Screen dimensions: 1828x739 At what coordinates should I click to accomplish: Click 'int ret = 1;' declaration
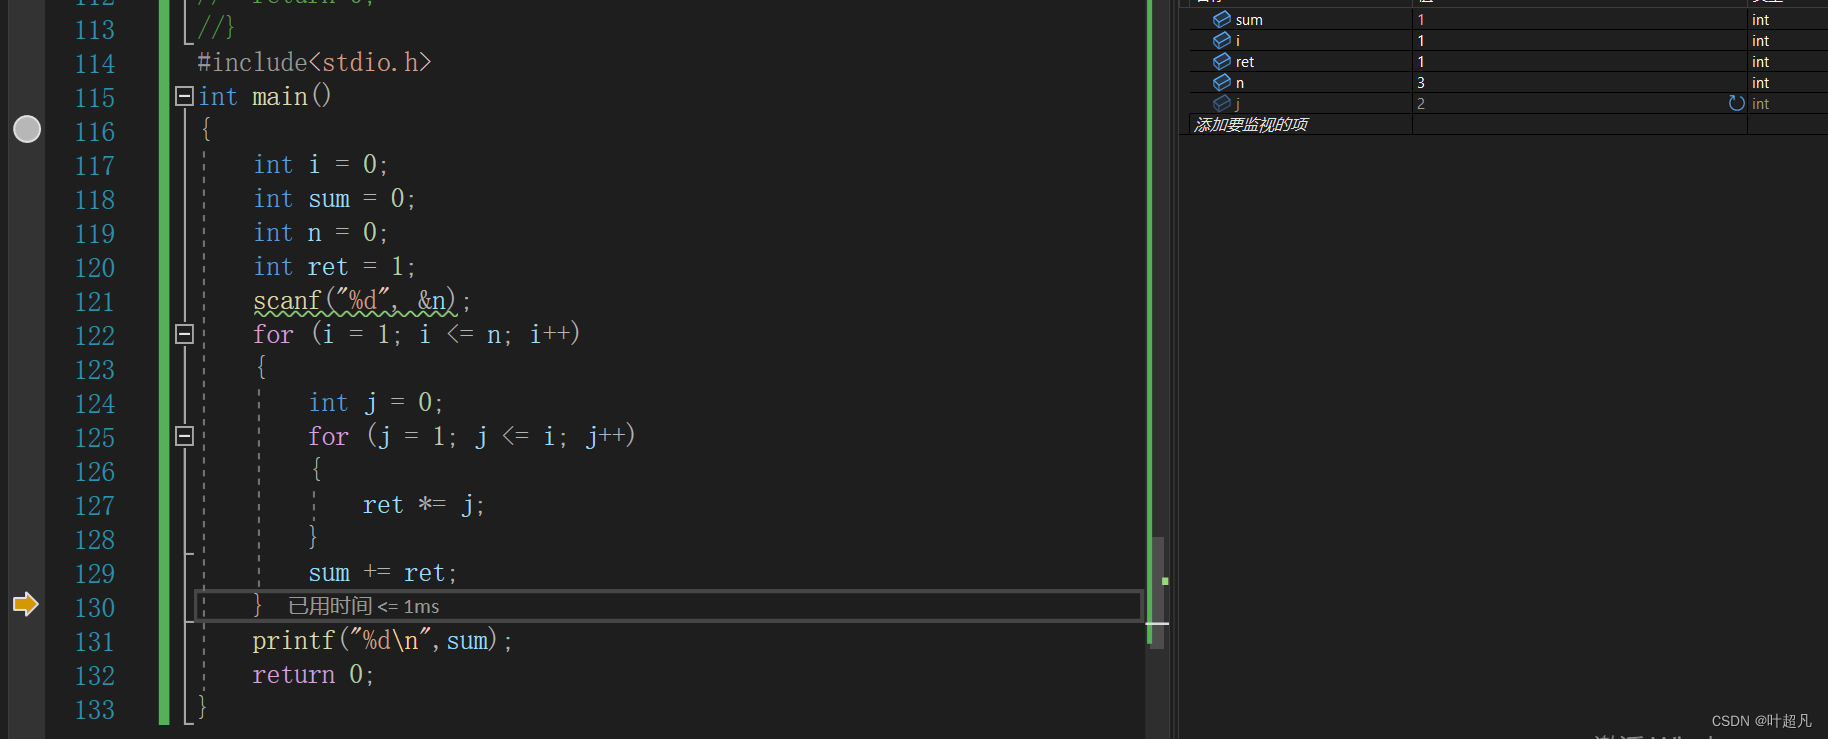[334, 267]
